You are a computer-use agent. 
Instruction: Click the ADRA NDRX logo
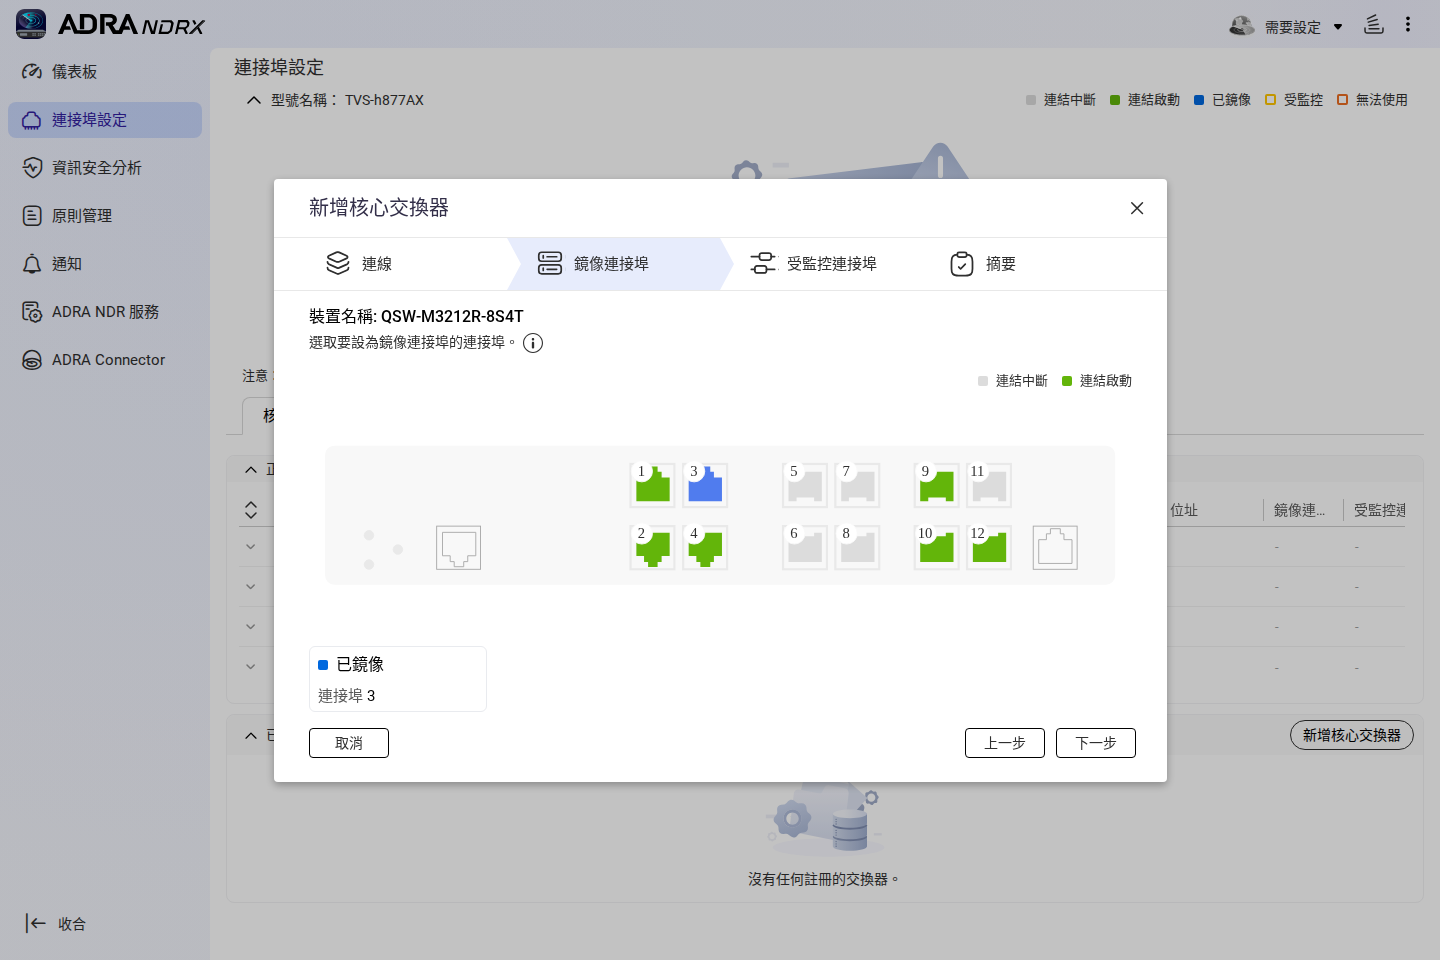pos(110,24)
